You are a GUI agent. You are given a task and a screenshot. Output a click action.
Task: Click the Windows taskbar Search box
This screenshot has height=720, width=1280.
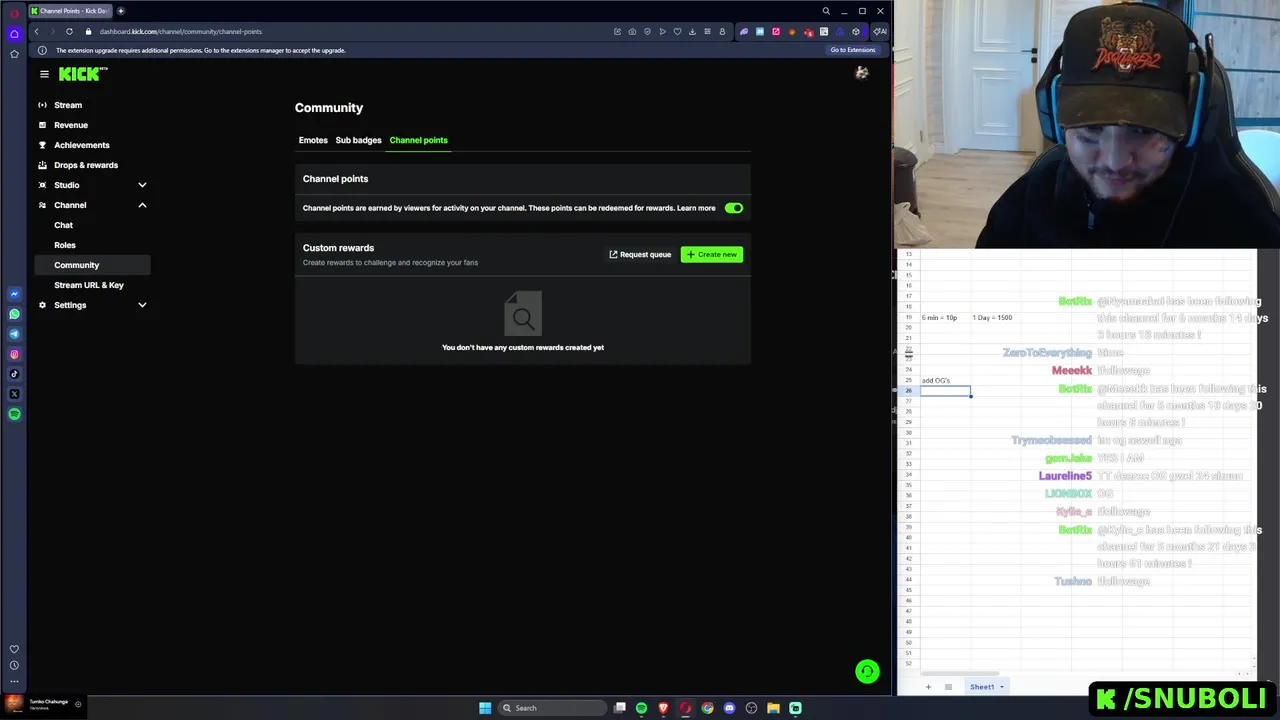tap(552, 708)
